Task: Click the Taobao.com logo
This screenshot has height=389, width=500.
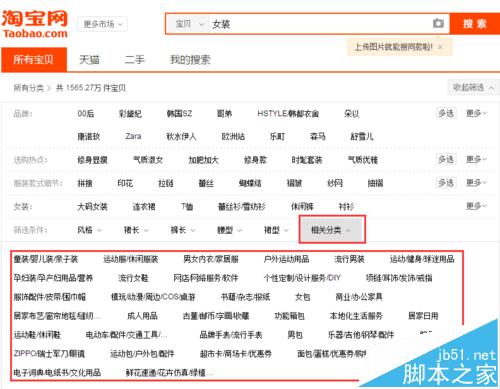Action: 35,24
